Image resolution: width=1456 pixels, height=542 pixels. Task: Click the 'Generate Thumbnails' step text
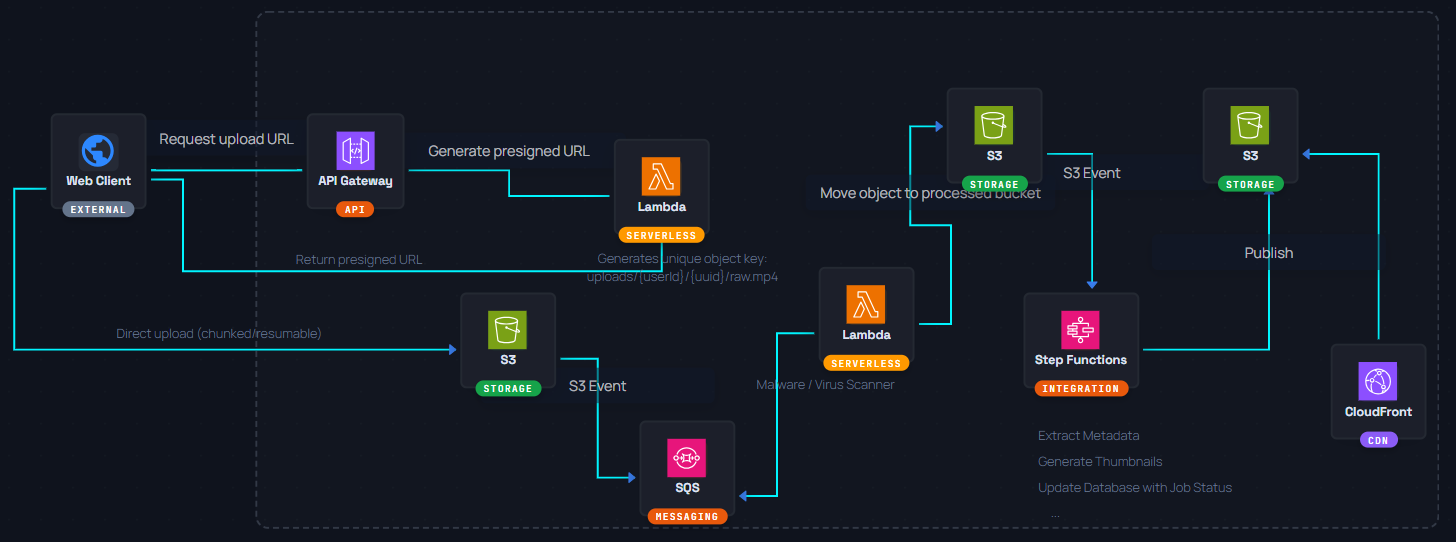coord(1100,462)
